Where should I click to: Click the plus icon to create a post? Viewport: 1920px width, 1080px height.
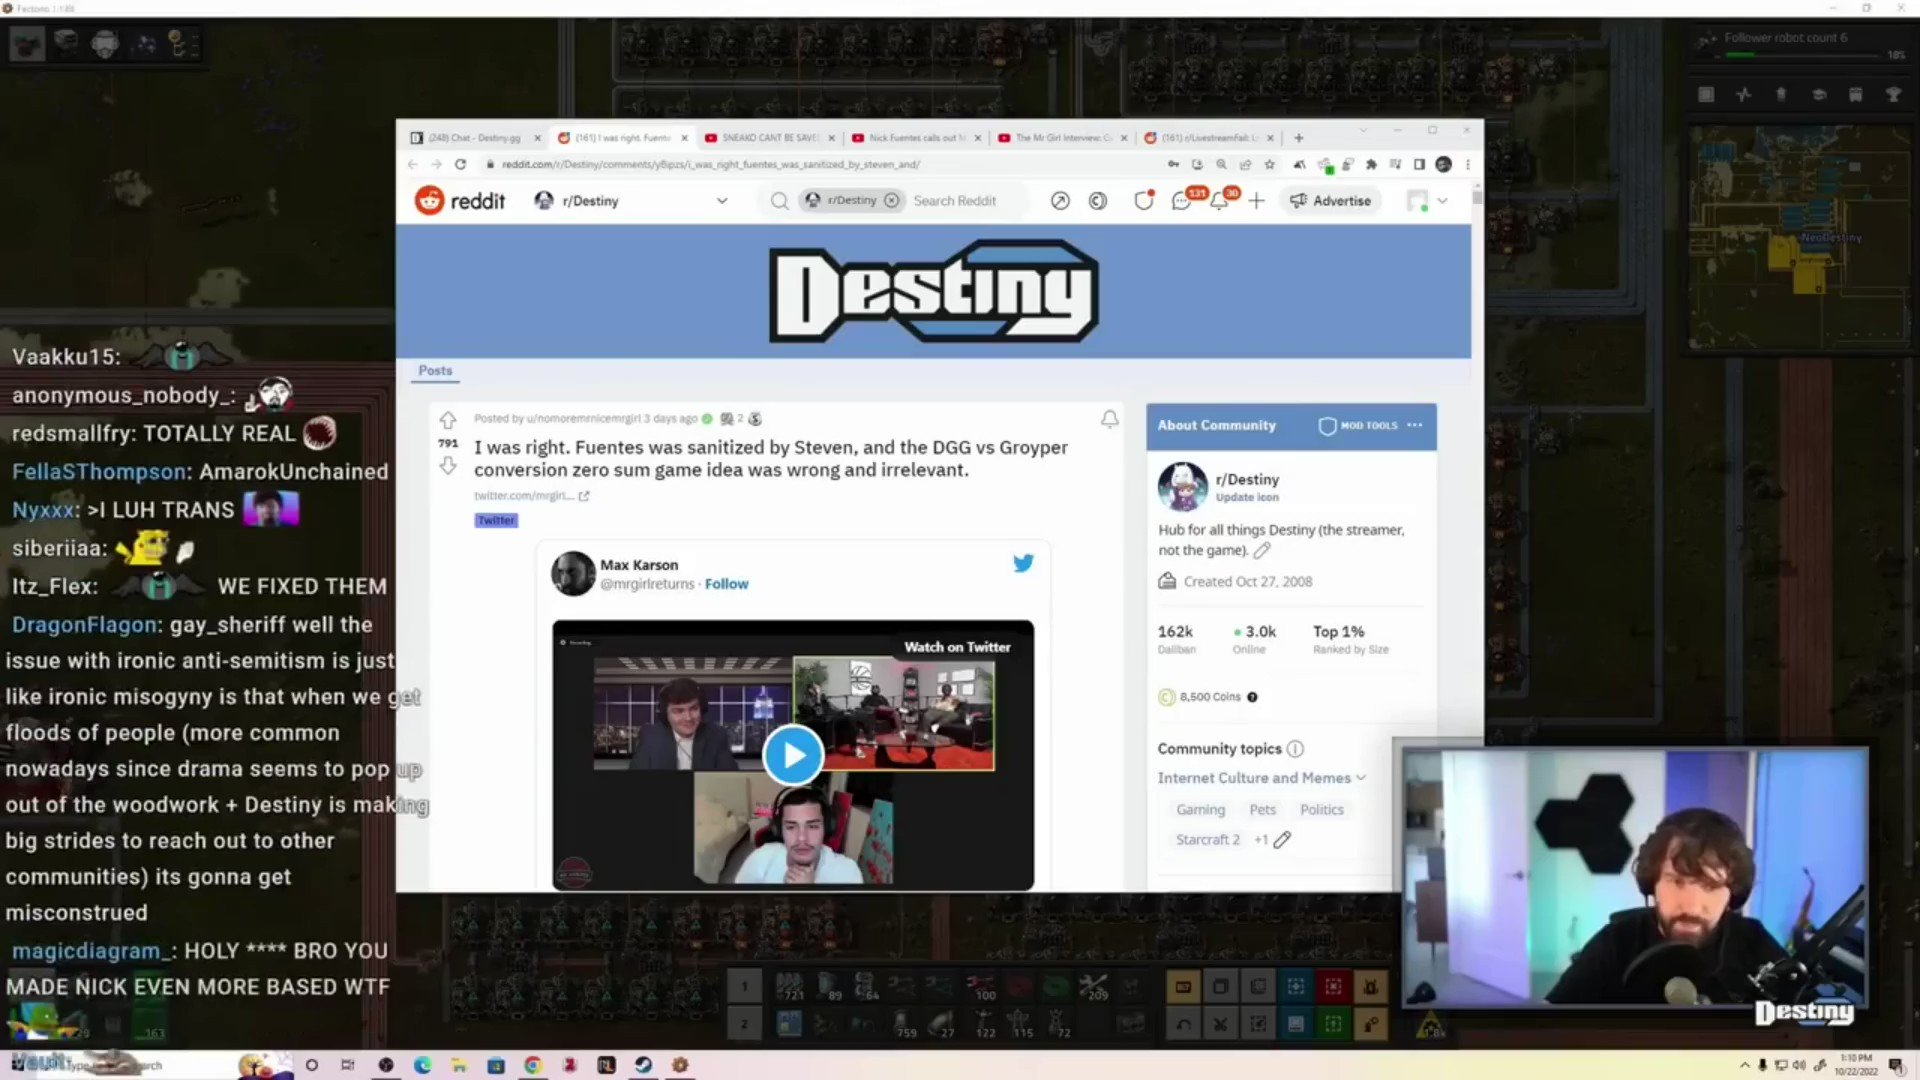click(x=1257, y=201)
